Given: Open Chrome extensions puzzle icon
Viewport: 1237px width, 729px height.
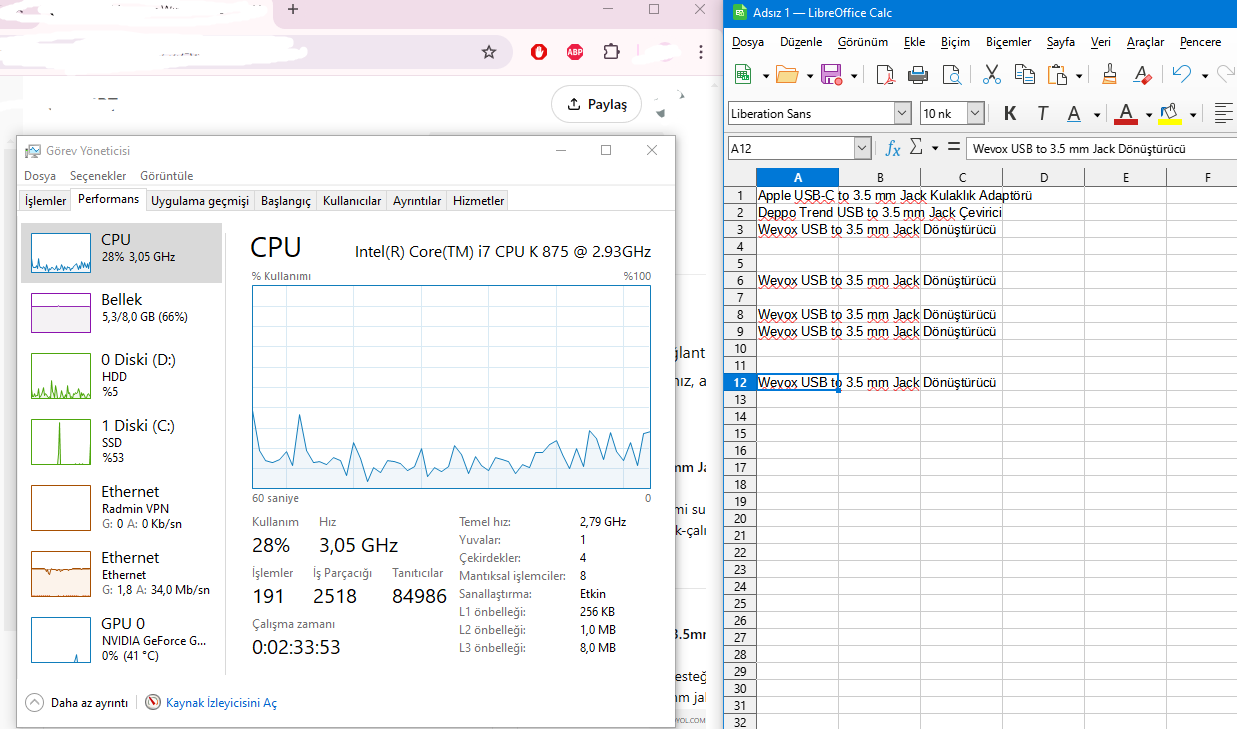Looking at the screenshot, I should [611, 52].
